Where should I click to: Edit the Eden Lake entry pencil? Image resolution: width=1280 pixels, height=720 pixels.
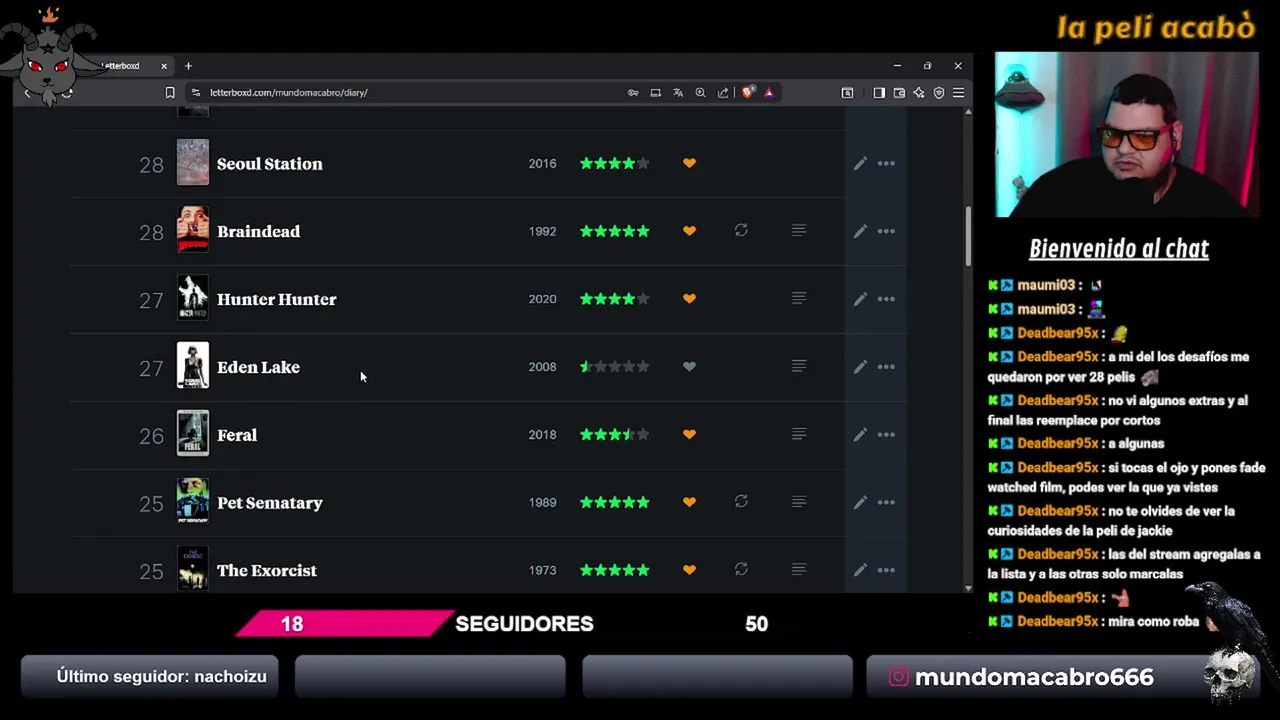point(860,367)
